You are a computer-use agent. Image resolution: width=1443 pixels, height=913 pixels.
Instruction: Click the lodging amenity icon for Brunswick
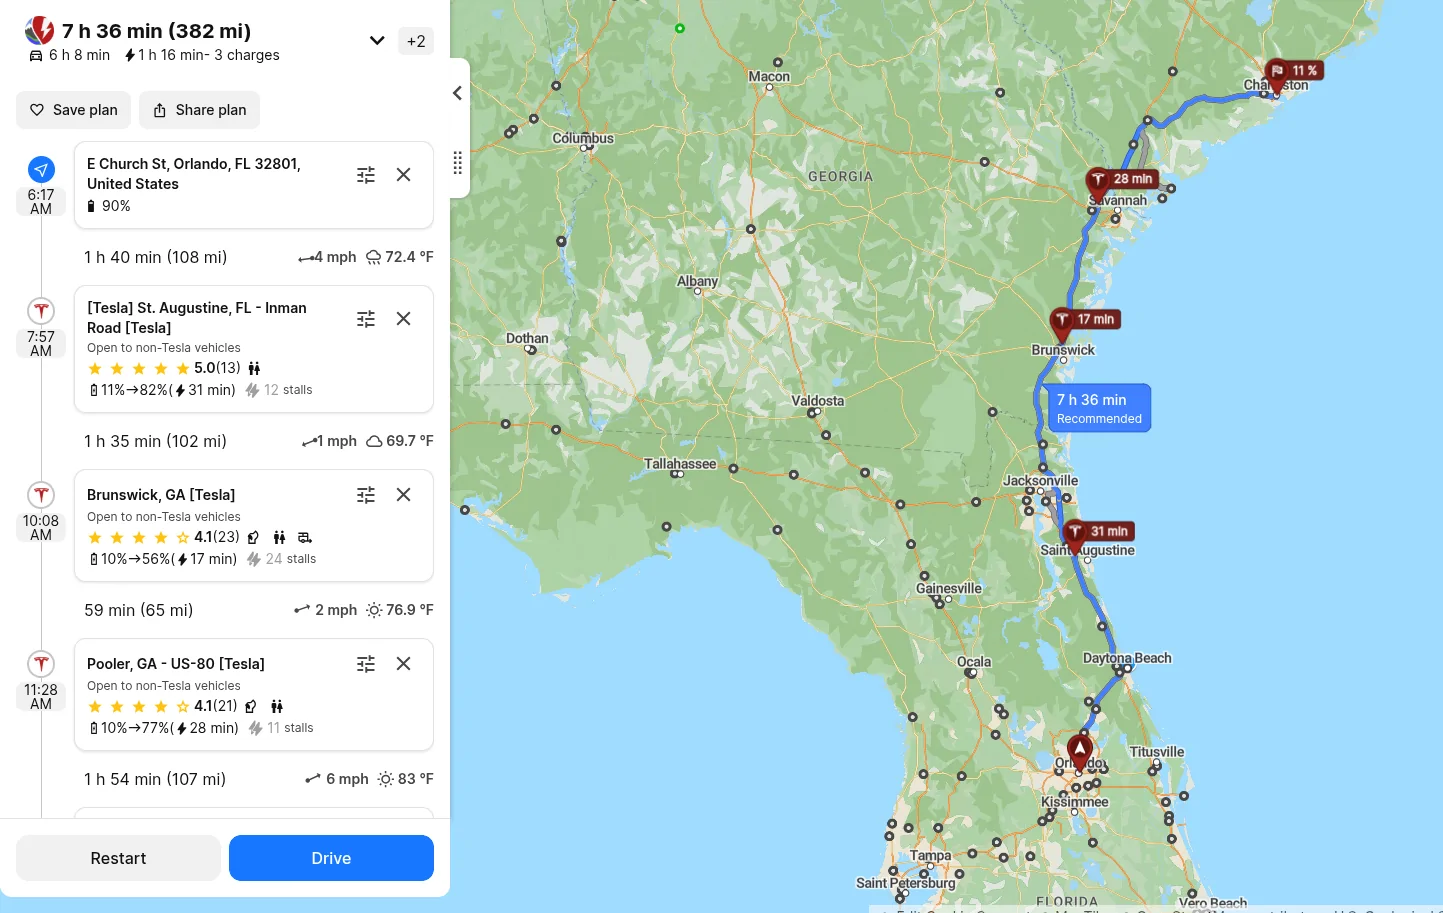pos(305,537)
